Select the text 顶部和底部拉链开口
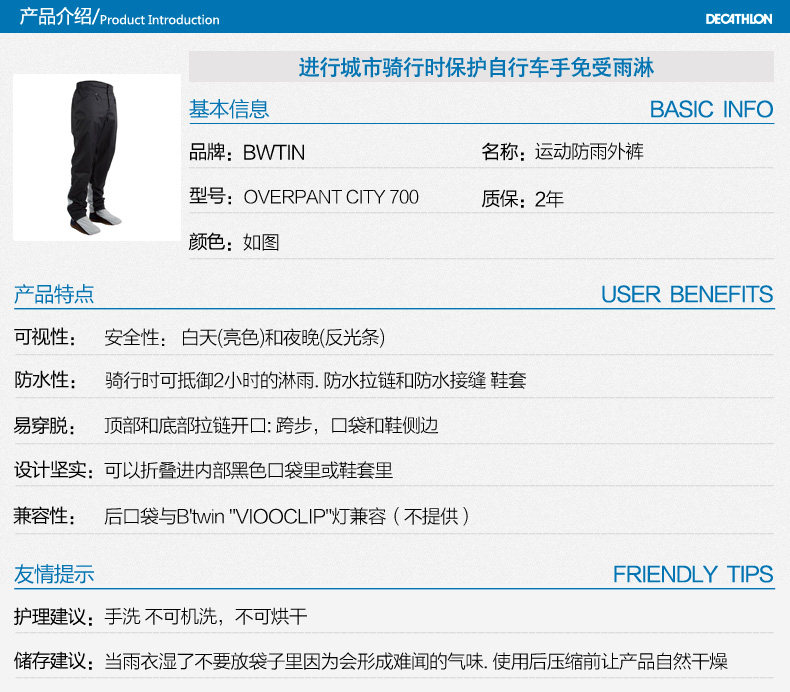The image size is (790, 692). pyautogui.click(x=185, y=425)
